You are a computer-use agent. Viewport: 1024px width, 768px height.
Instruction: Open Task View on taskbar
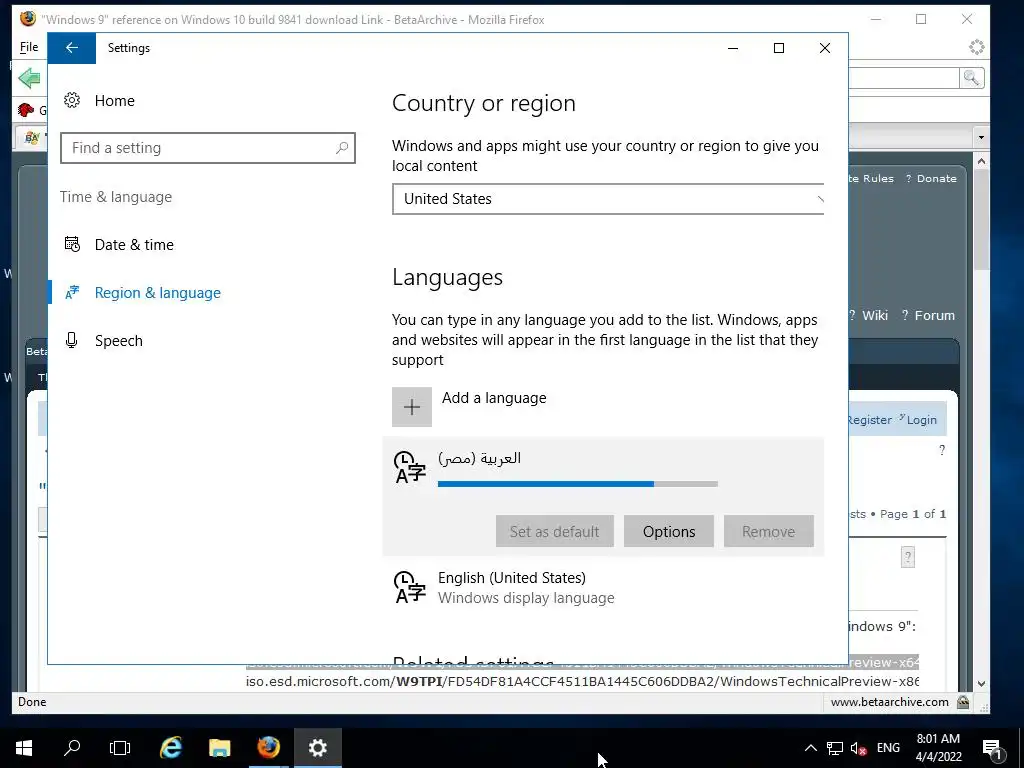(120, 748)
